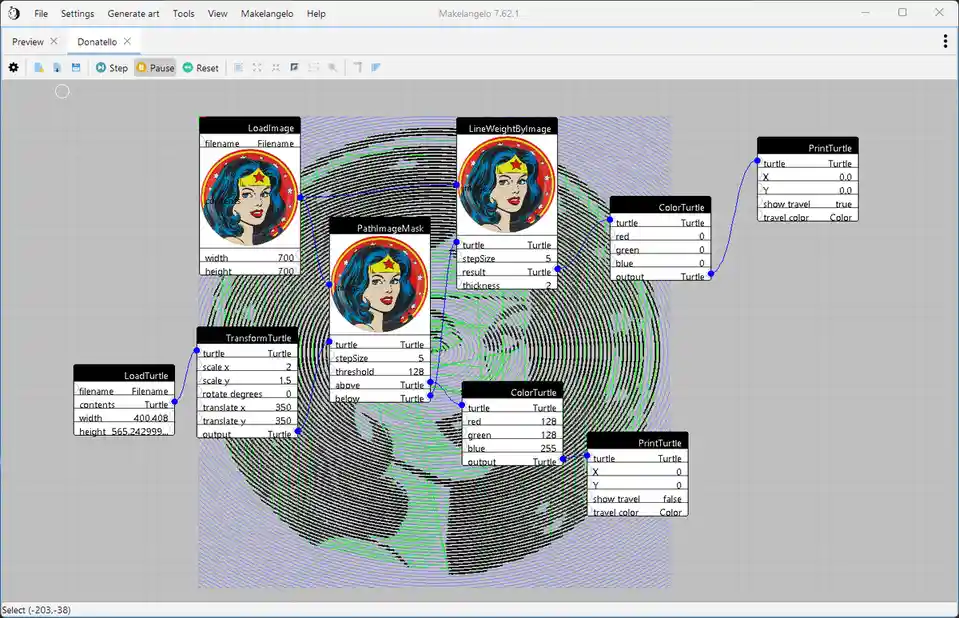Click the LoadTurtle filename field

(124, 390)
